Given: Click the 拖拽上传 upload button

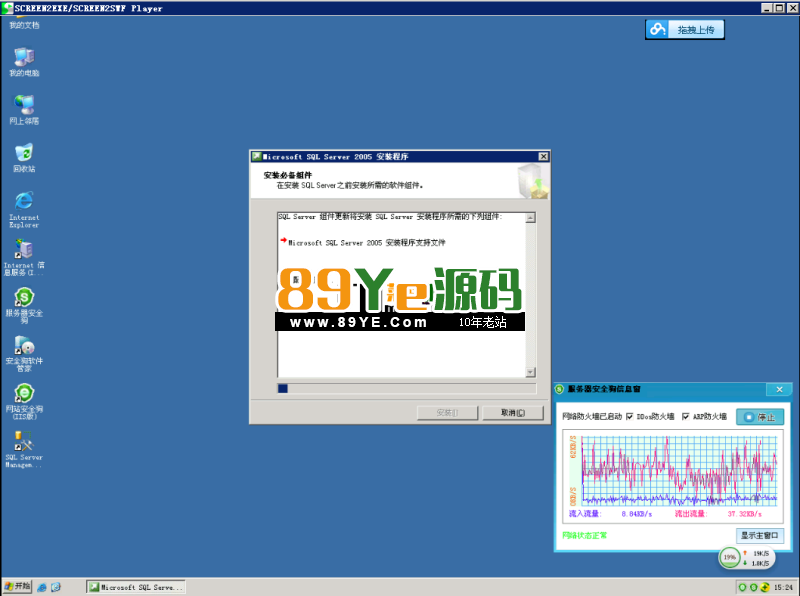Looking at the screenshot, I should 685,30.
